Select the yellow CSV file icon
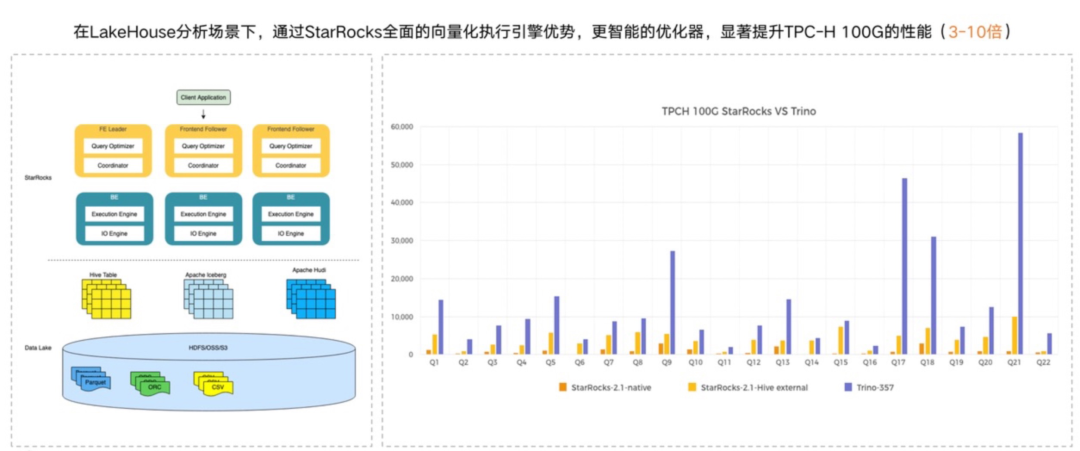The height and width of the screenshot is (451, 1080). (213, 382)
